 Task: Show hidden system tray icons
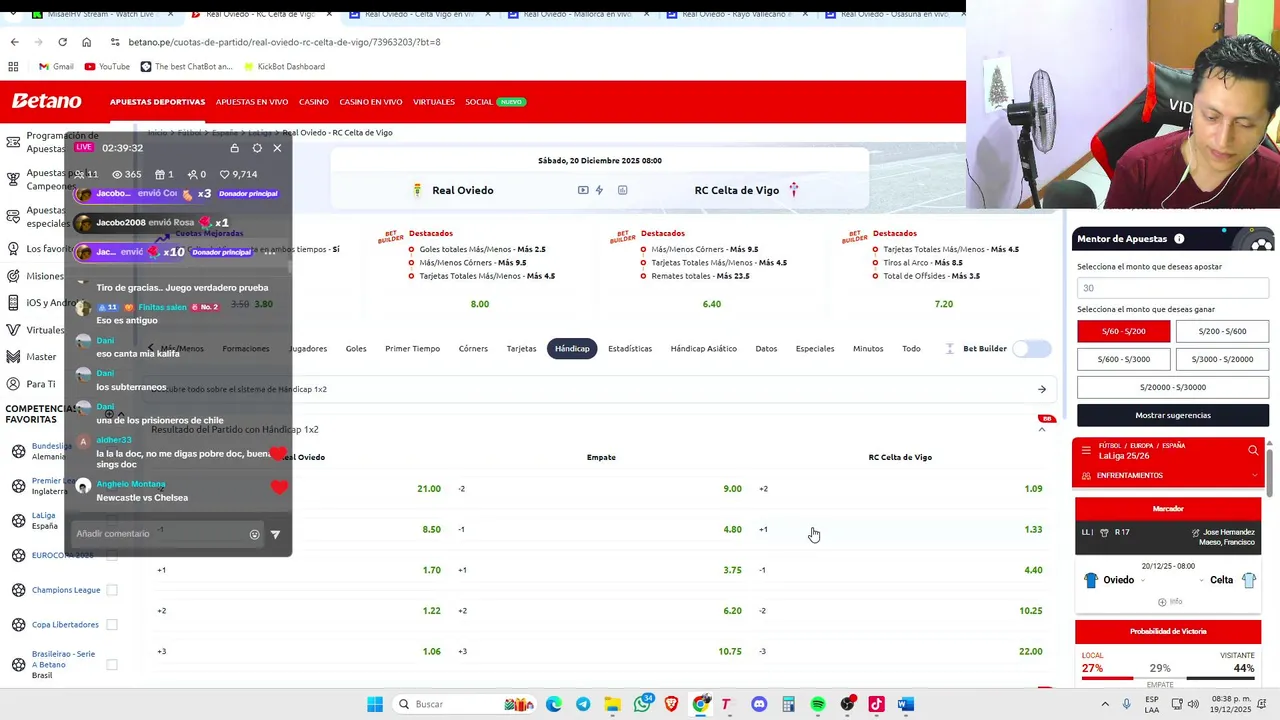(1105, 704)
